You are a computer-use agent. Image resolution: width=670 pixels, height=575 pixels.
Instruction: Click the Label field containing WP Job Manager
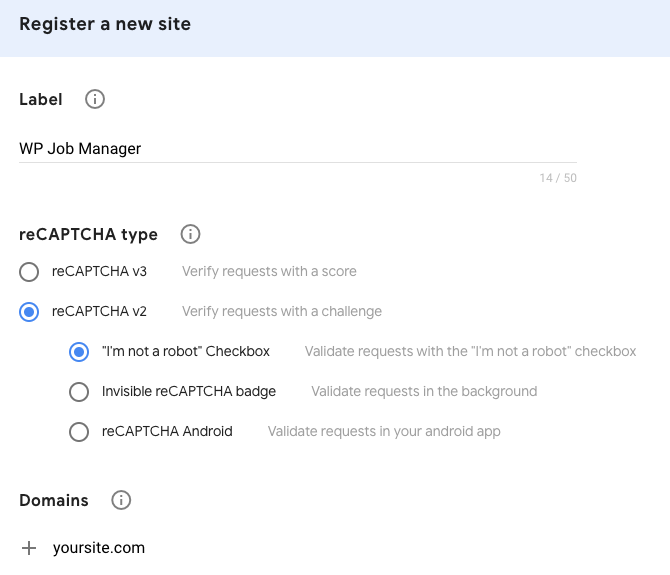click(x=298, y=149)
